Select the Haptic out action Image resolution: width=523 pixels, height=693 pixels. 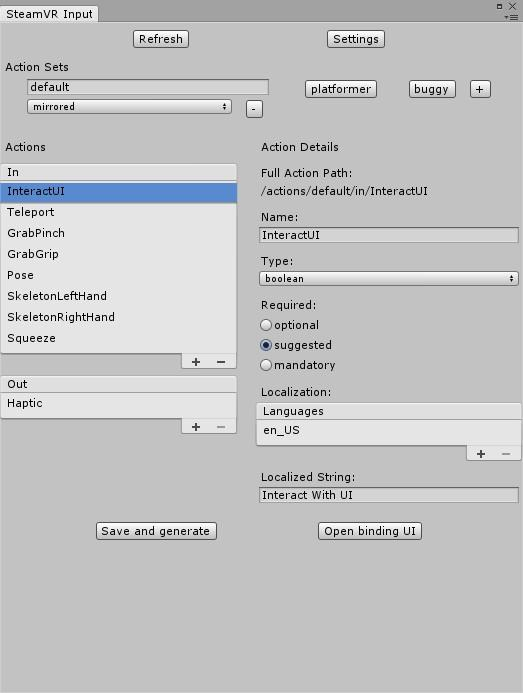point(118,403)
